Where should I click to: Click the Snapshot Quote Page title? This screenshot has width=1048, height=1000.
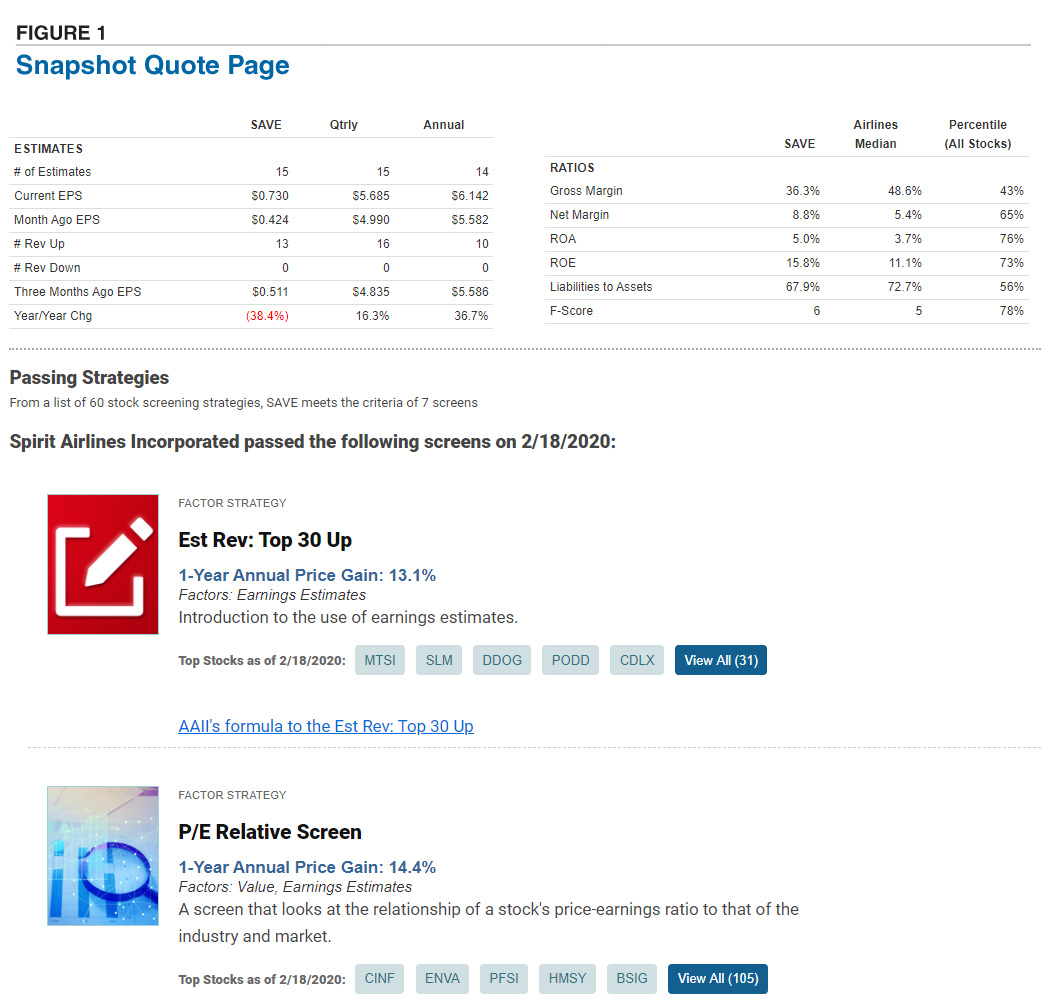[x=152, y=66]
